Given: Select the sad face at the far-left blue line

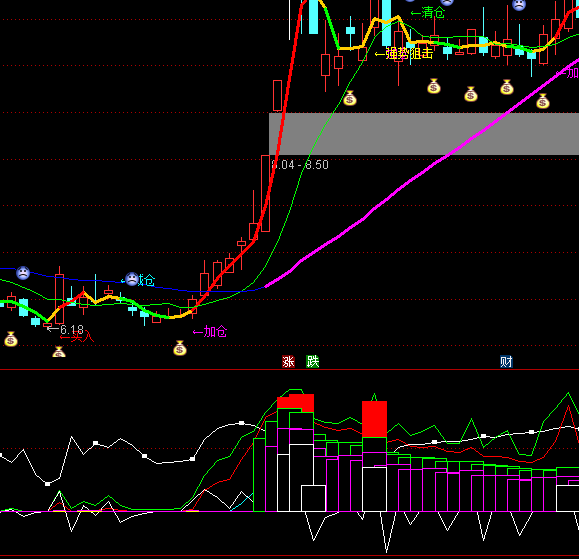Looking at the screenshot, I should point(23,273).
